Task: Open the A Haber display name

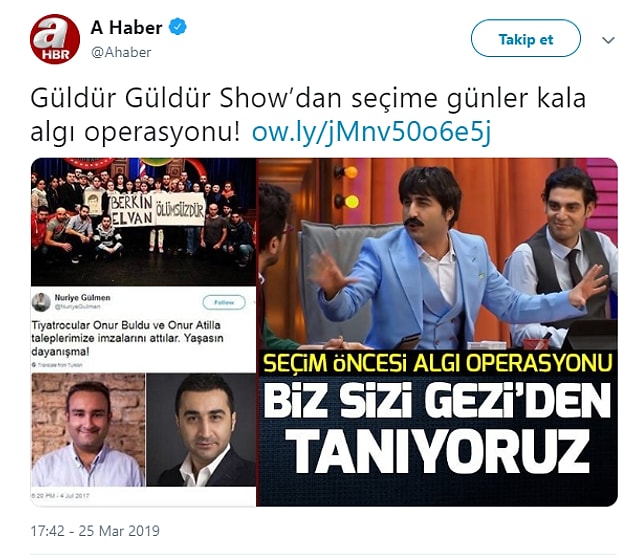Action: [126, 28]
